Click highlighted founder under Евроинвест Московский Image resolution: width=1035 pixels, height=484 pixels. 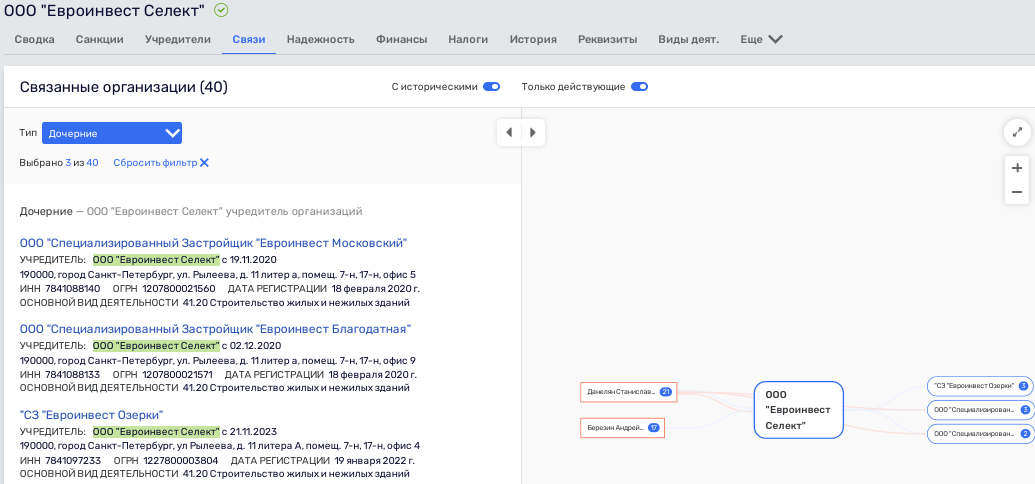(x=156, y=259)
